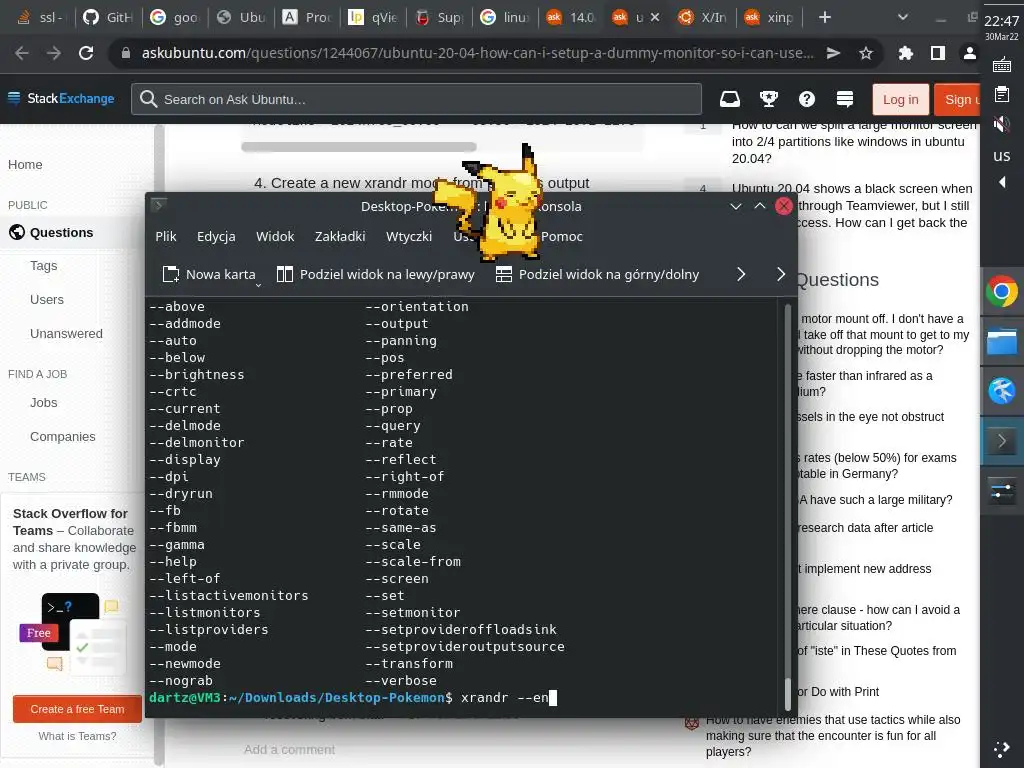Viewport: 1024px width, 768px height.
Task: Open virtual keyboard tray icon
Action: 1002,65
